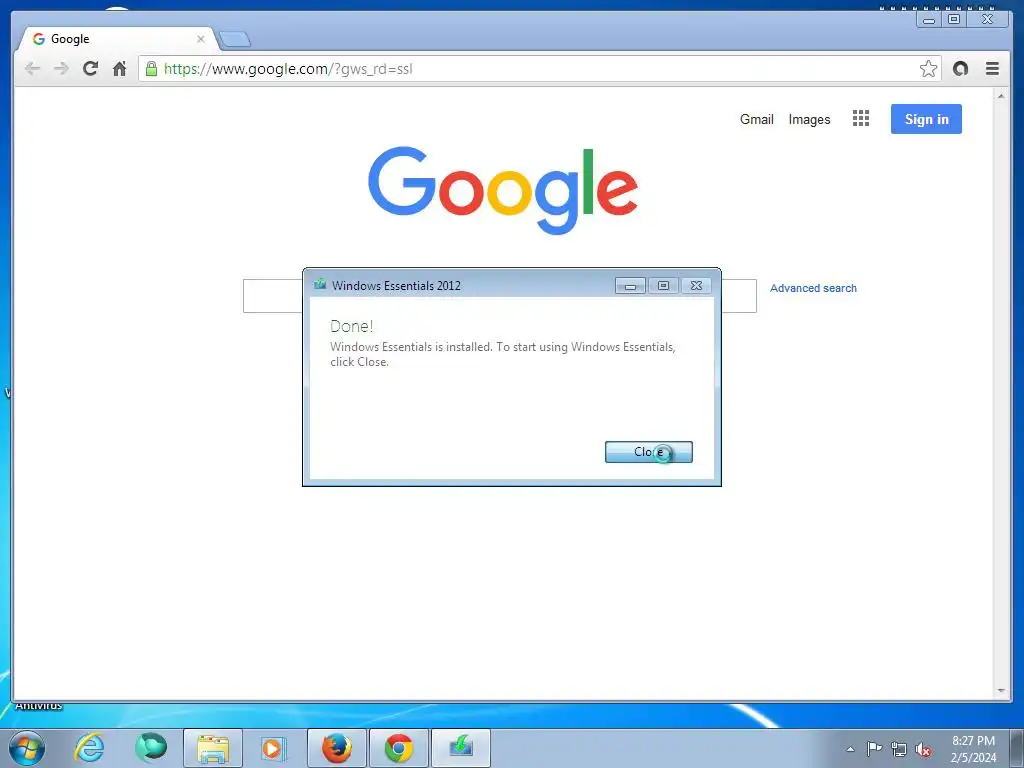
Task: Switch to Firefox on the taskbar
Action: tap(337, 748)
